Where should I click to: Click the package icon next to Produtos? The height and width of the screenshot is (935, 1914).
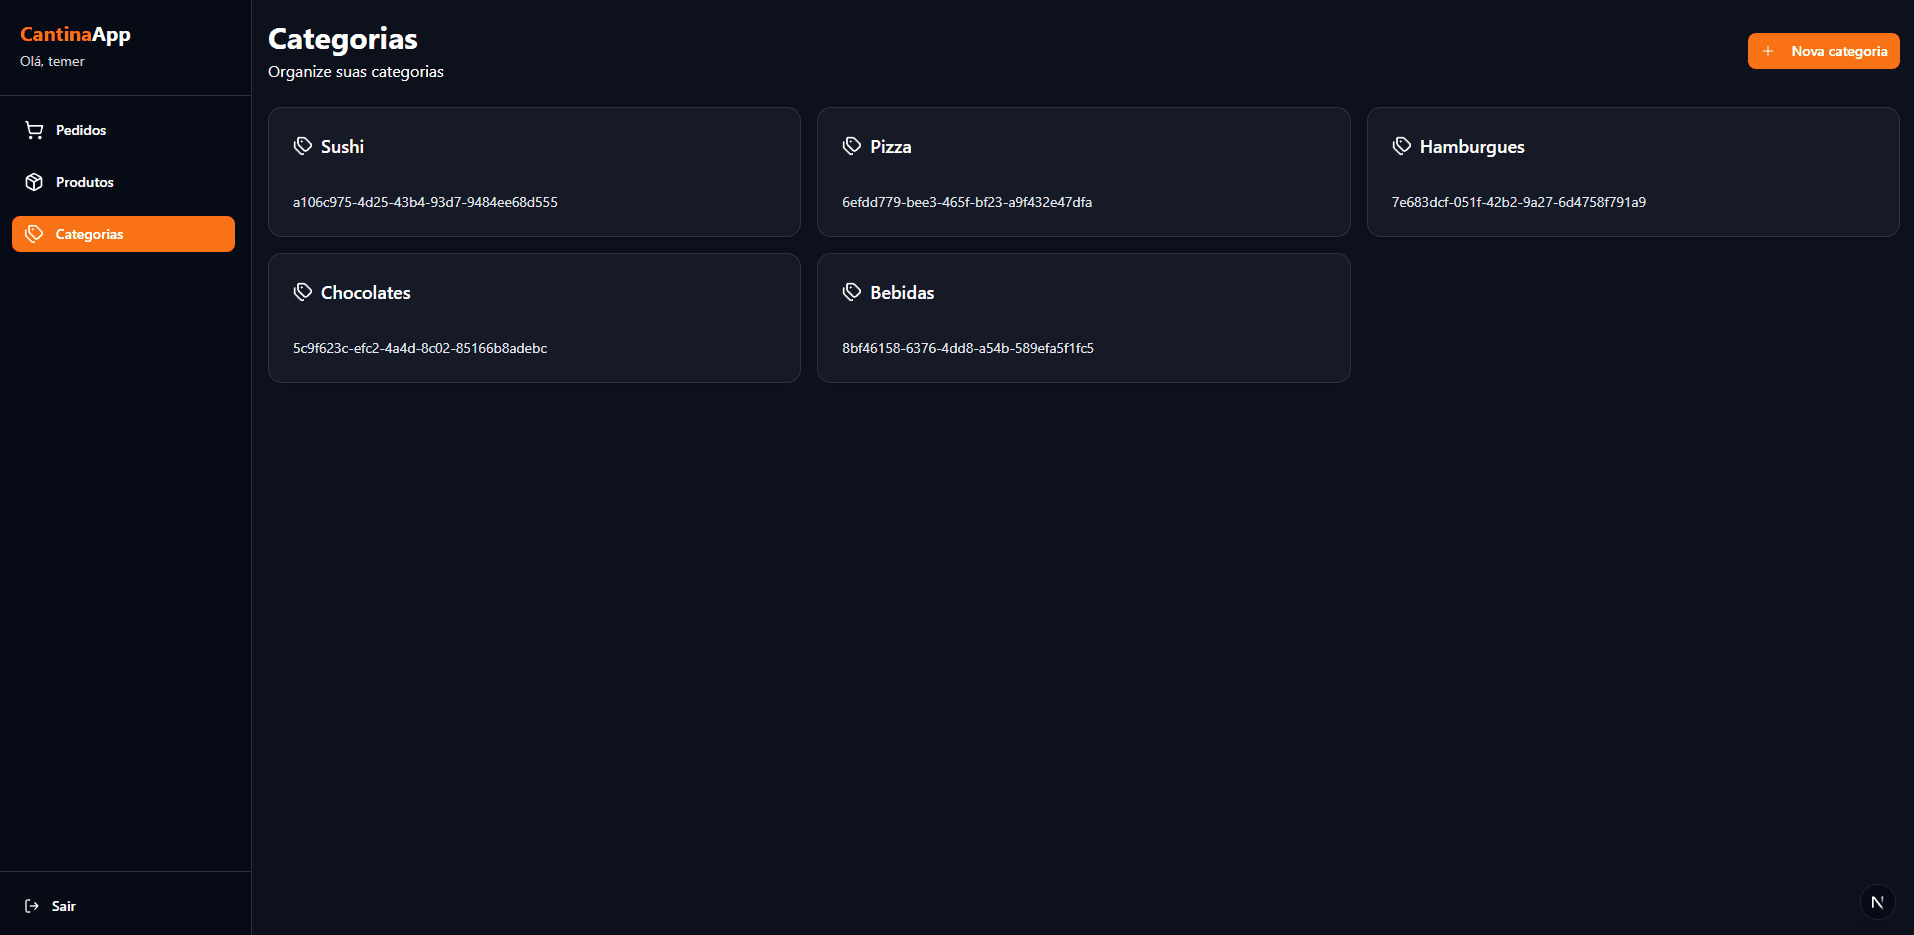pyautogui.click(x=33, y=182)
